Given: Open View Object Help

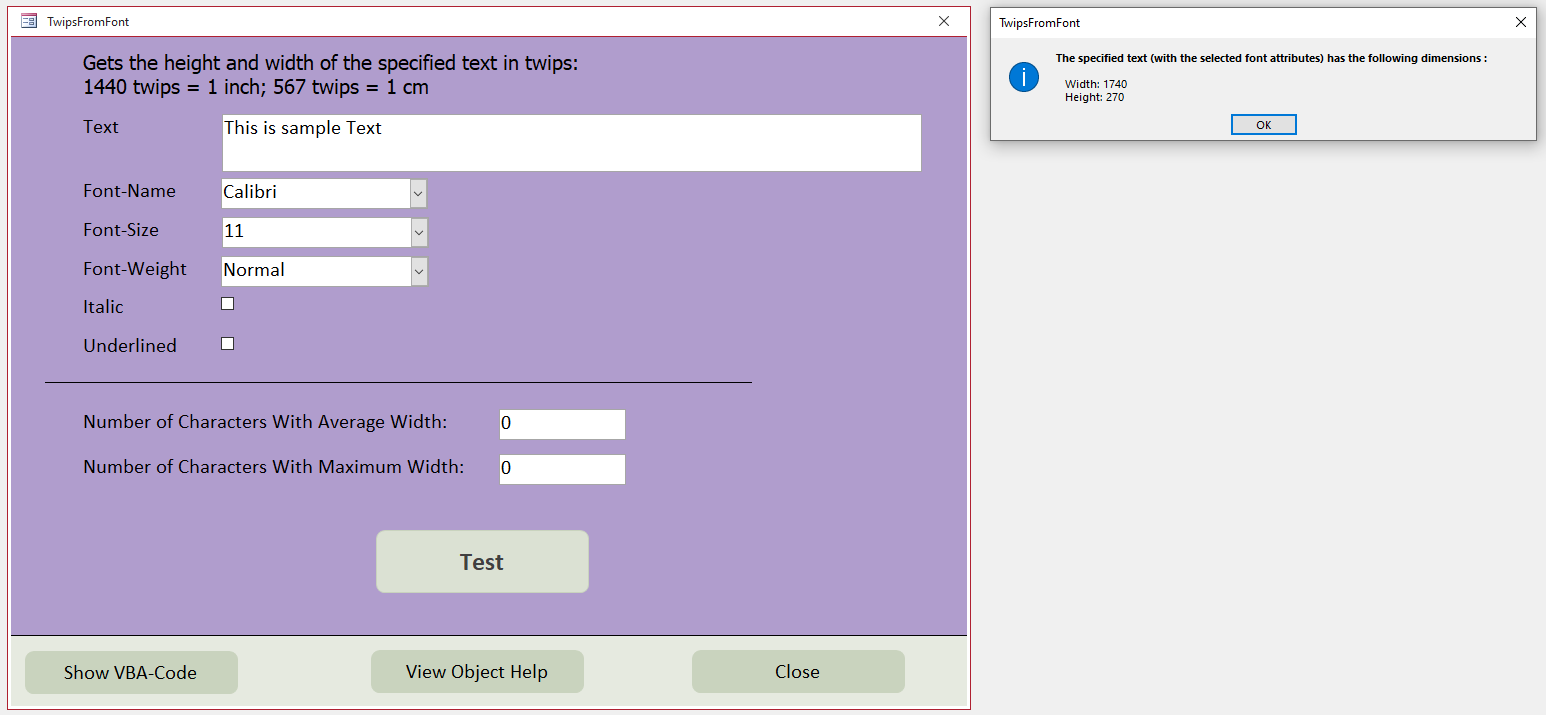Looking at the screenshot, I should (x=477, y=672).
